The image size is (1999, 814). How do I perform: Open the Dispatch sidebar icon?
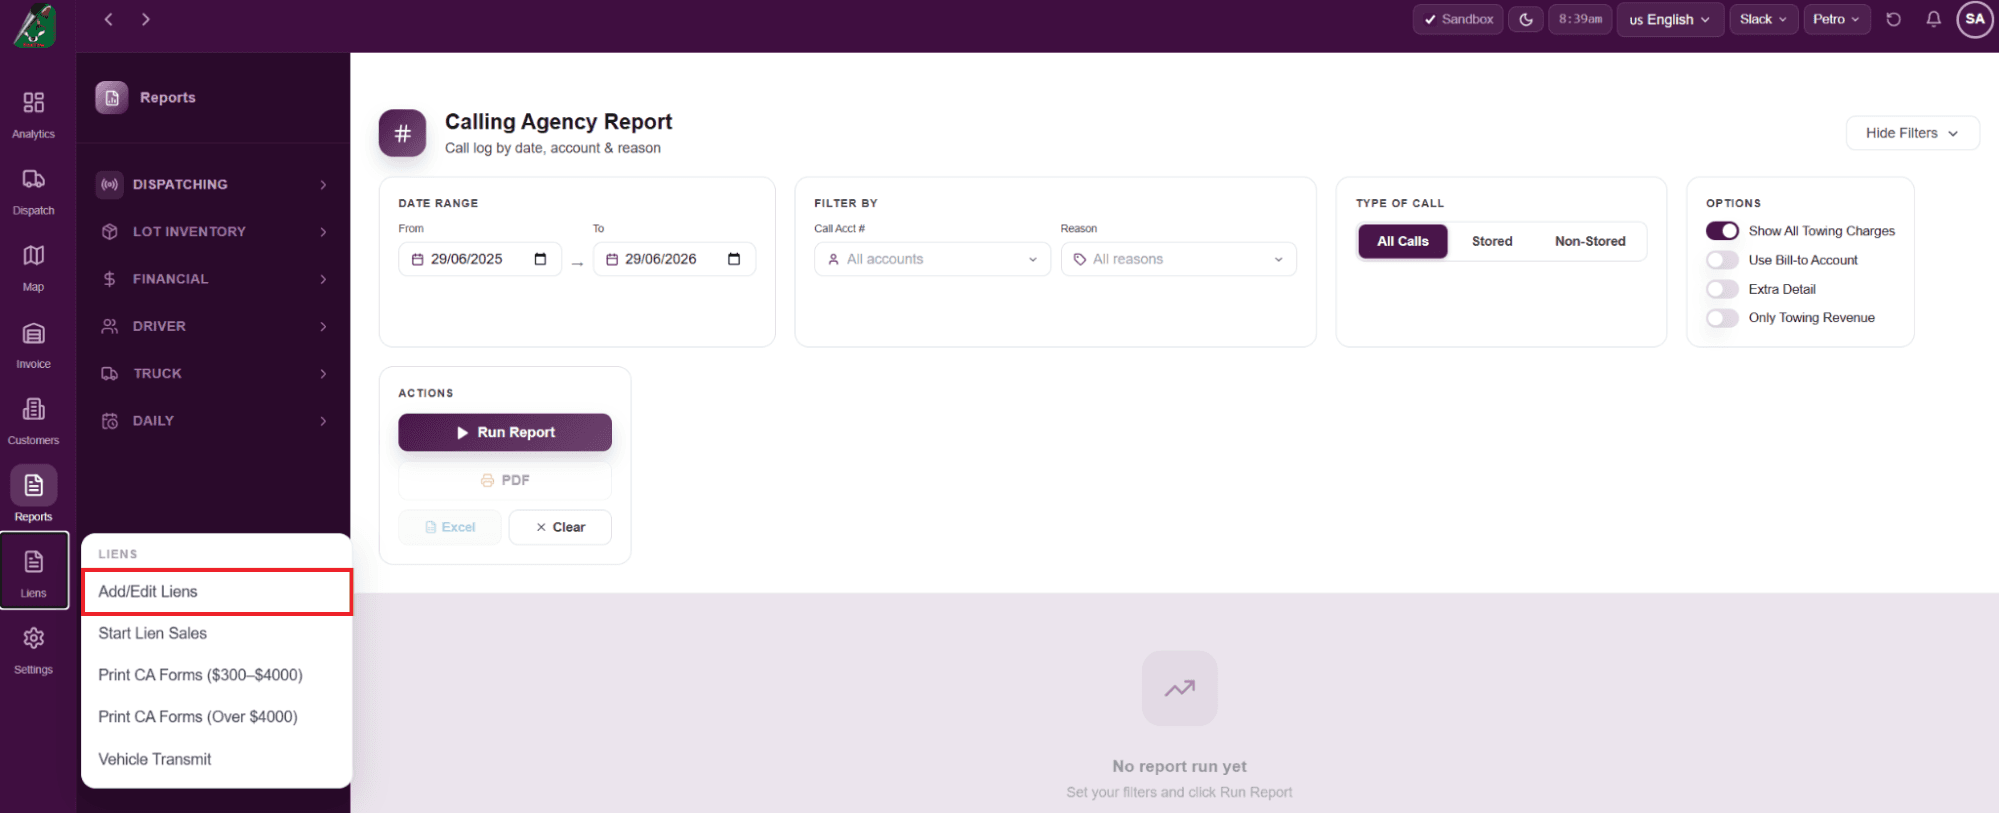[x=34, y=191]
